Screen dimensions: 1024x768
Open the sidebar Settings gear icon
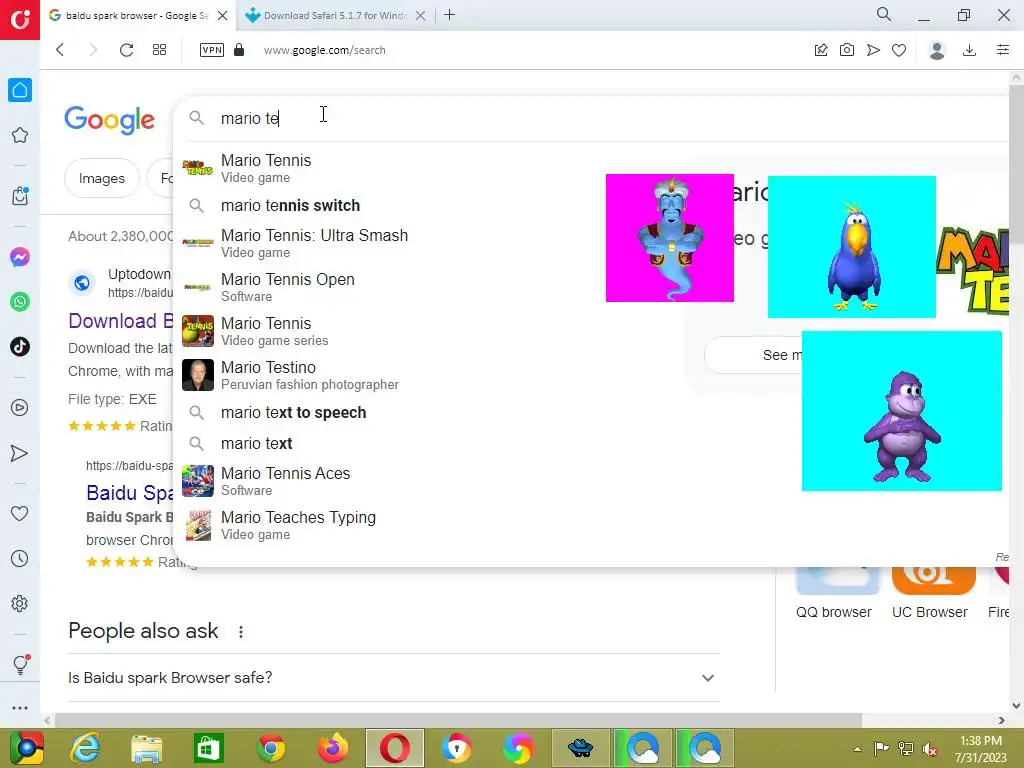(x=20, y=603)
